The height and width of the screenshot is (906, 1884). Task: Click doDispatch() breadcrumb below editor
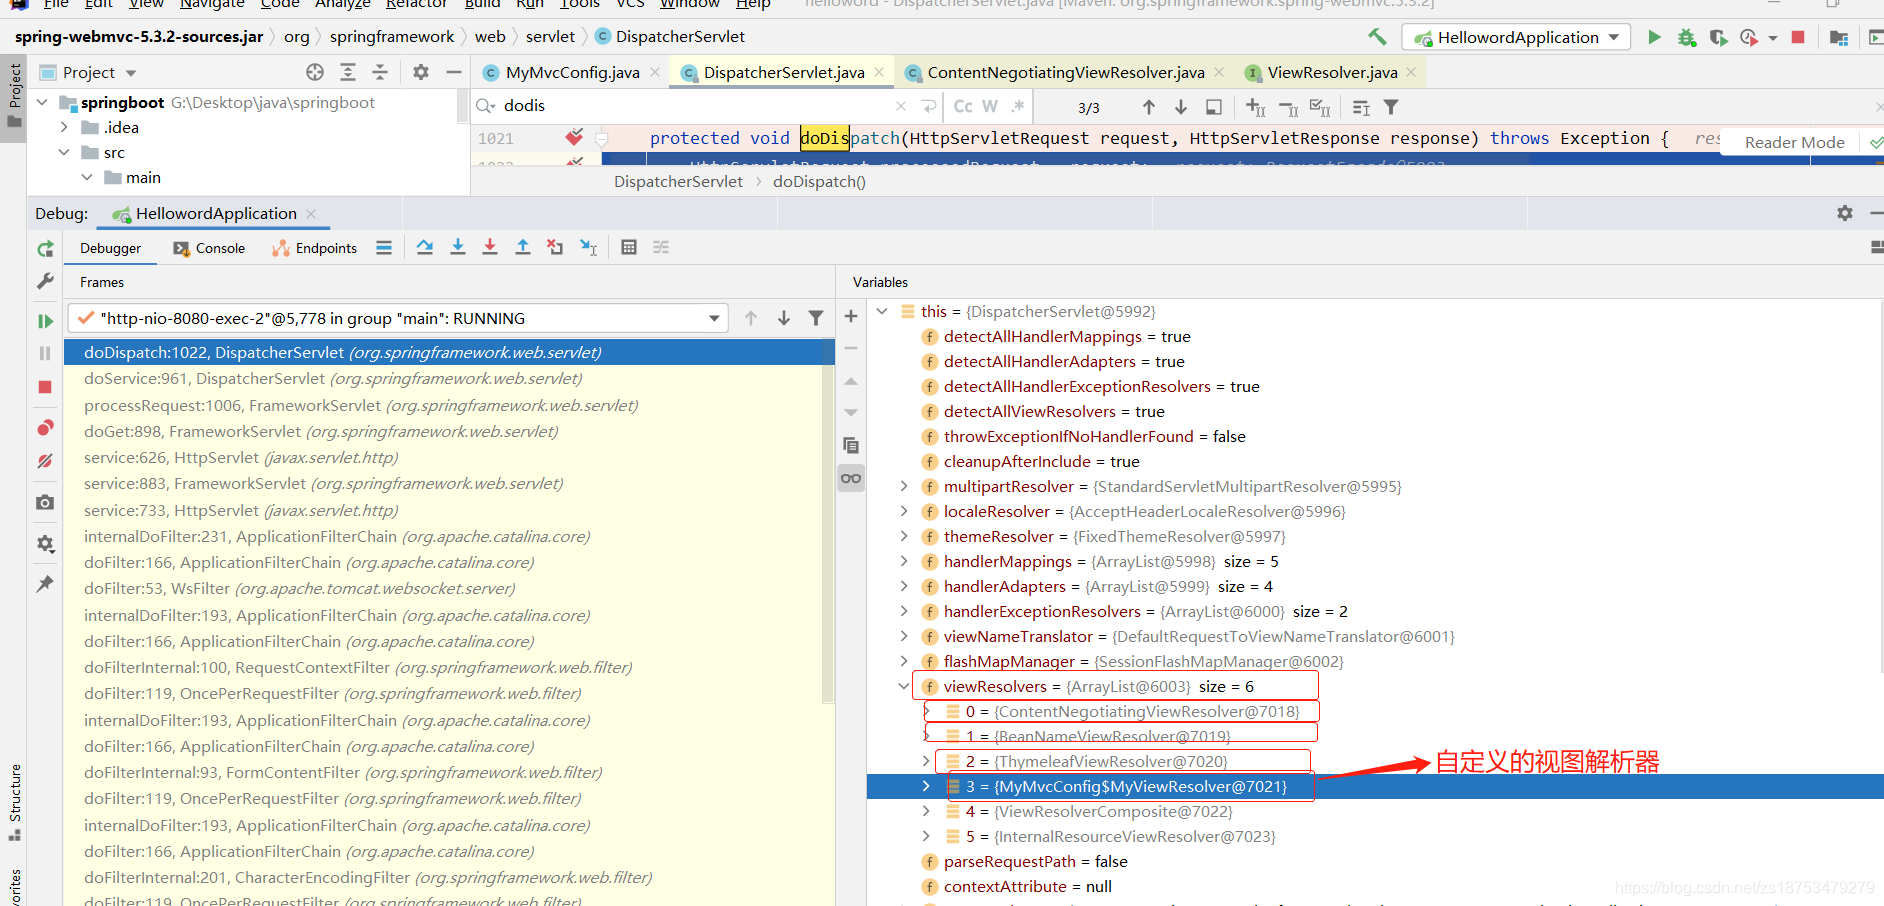pyautogui.click(x=819, y=181)
